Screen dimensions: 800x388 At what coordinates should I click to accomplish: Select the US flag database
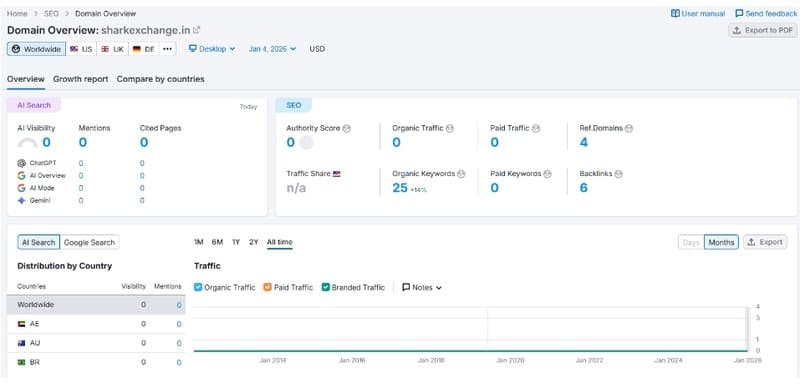point(81,49)
